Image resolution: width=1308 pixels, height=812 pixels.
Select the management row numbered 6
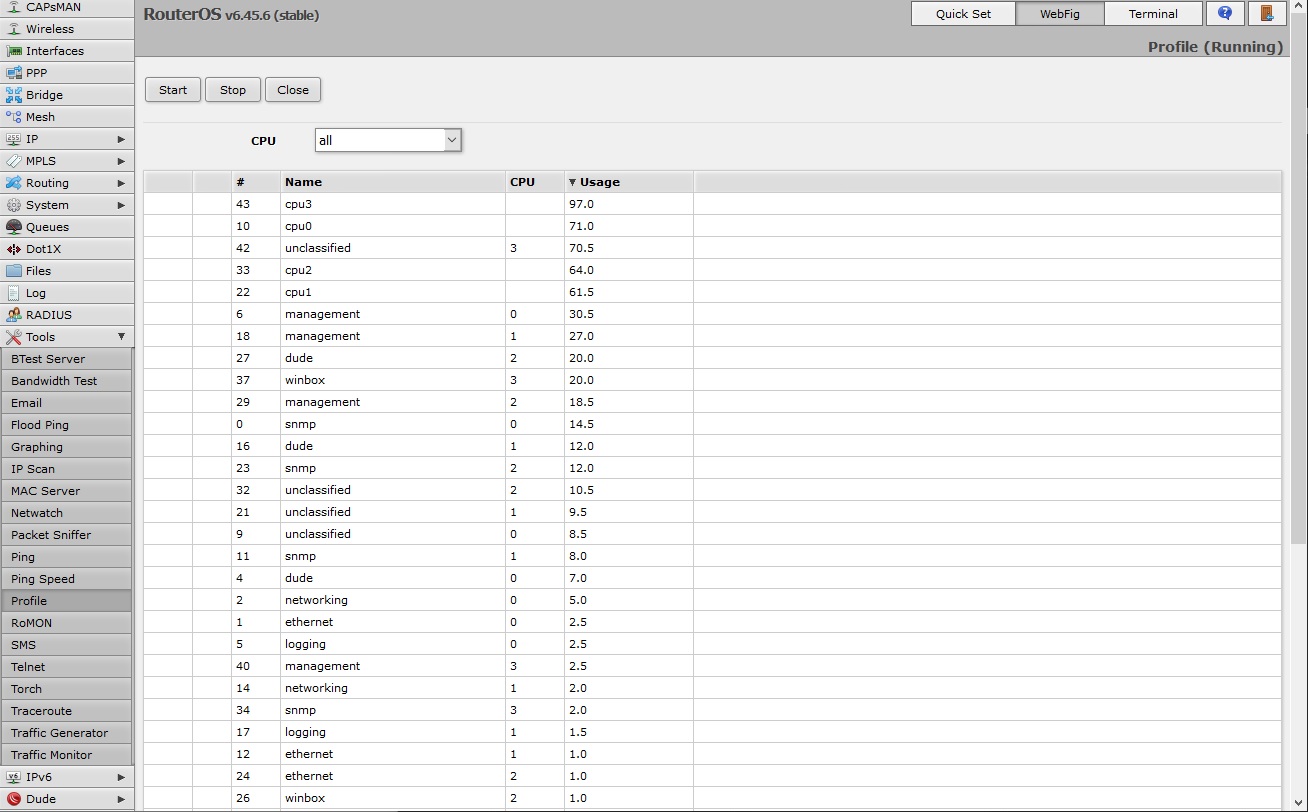click(712, 314)
